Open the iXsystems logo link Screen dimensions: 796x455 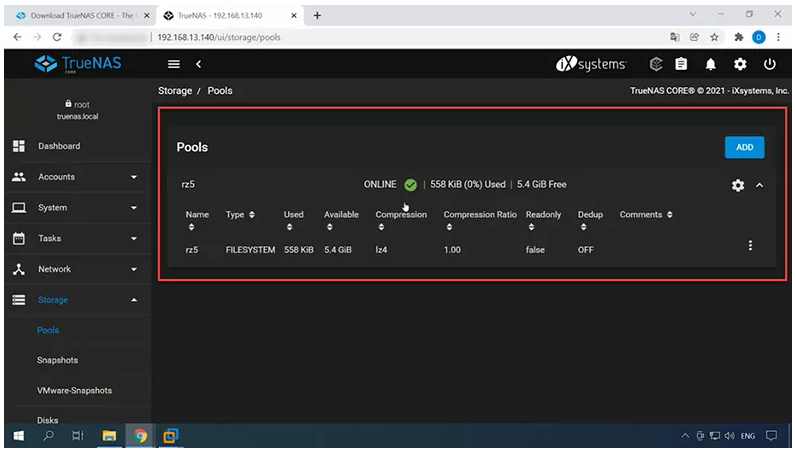[591, 64]
